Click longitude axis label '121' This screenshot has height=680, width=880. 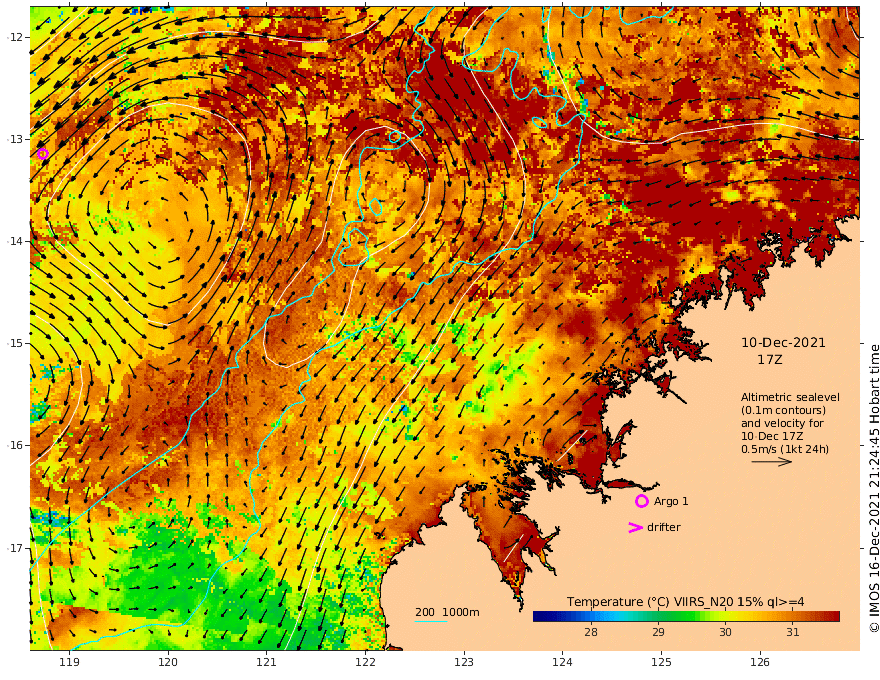tap(267, 662)
